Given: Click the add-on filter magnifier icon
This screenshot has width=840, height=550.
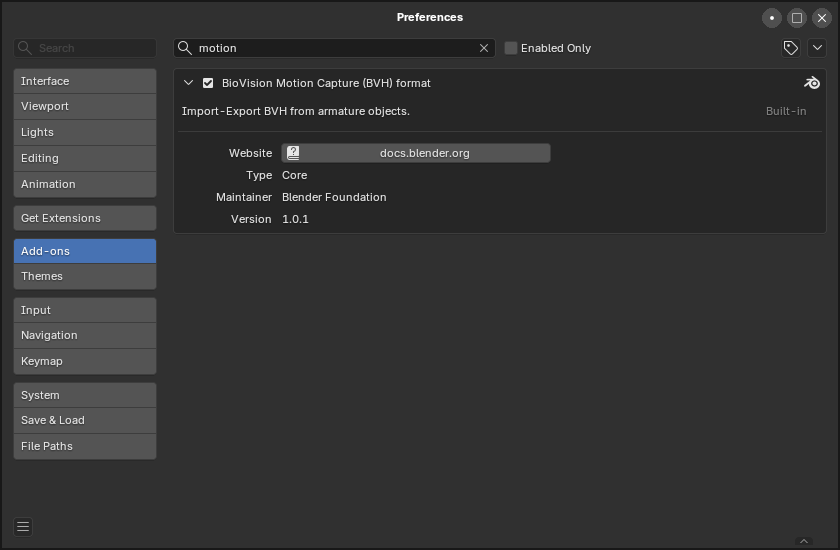Looking at the screenshot, I should coord(185,48).
